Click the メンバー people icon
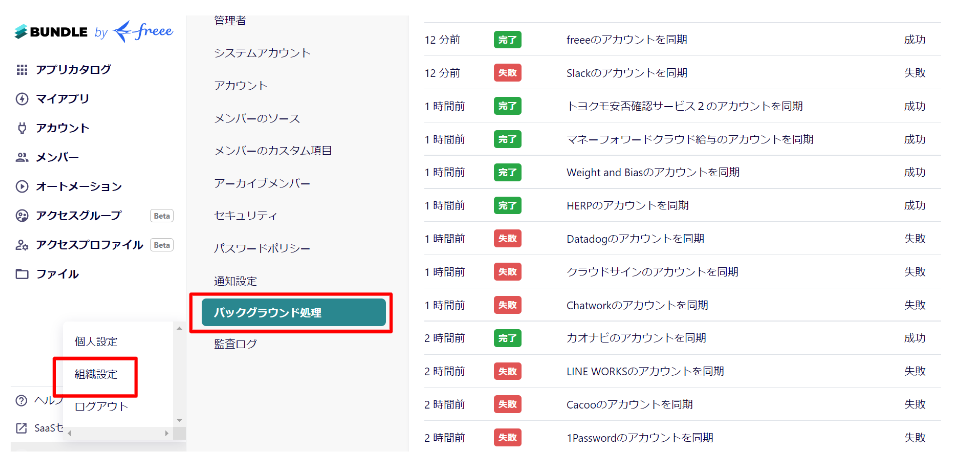Screen dimensions: 963x469 pos(22,157)
